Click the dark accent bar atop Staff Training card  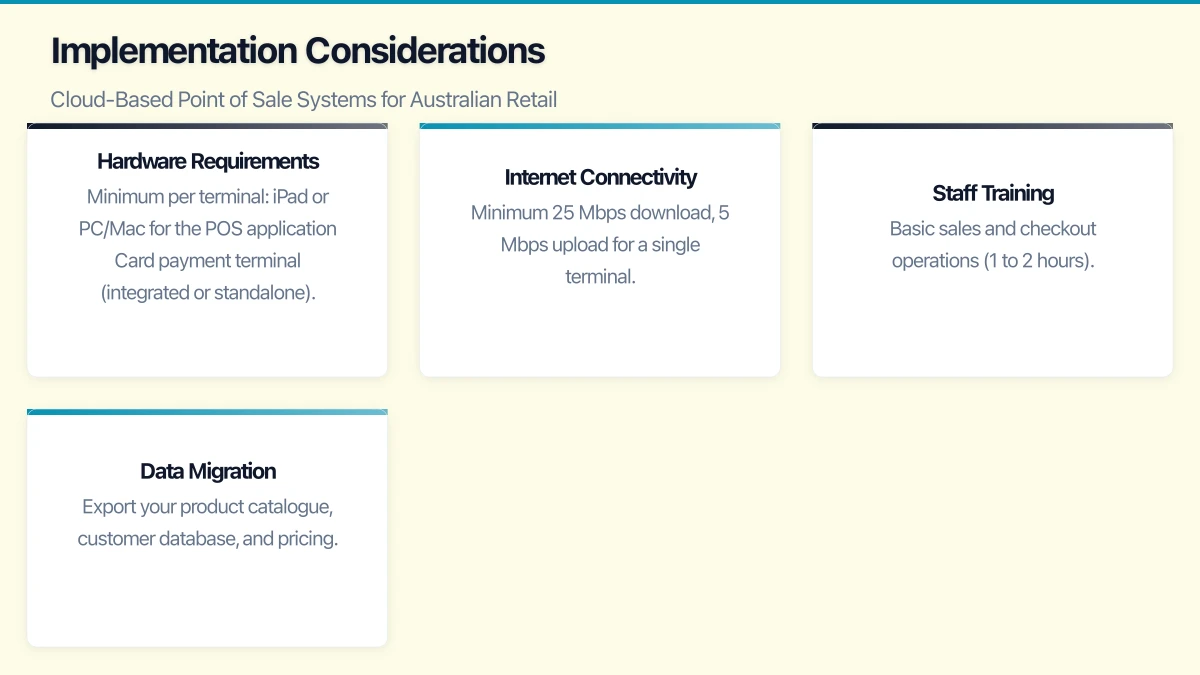pos(993,126)
